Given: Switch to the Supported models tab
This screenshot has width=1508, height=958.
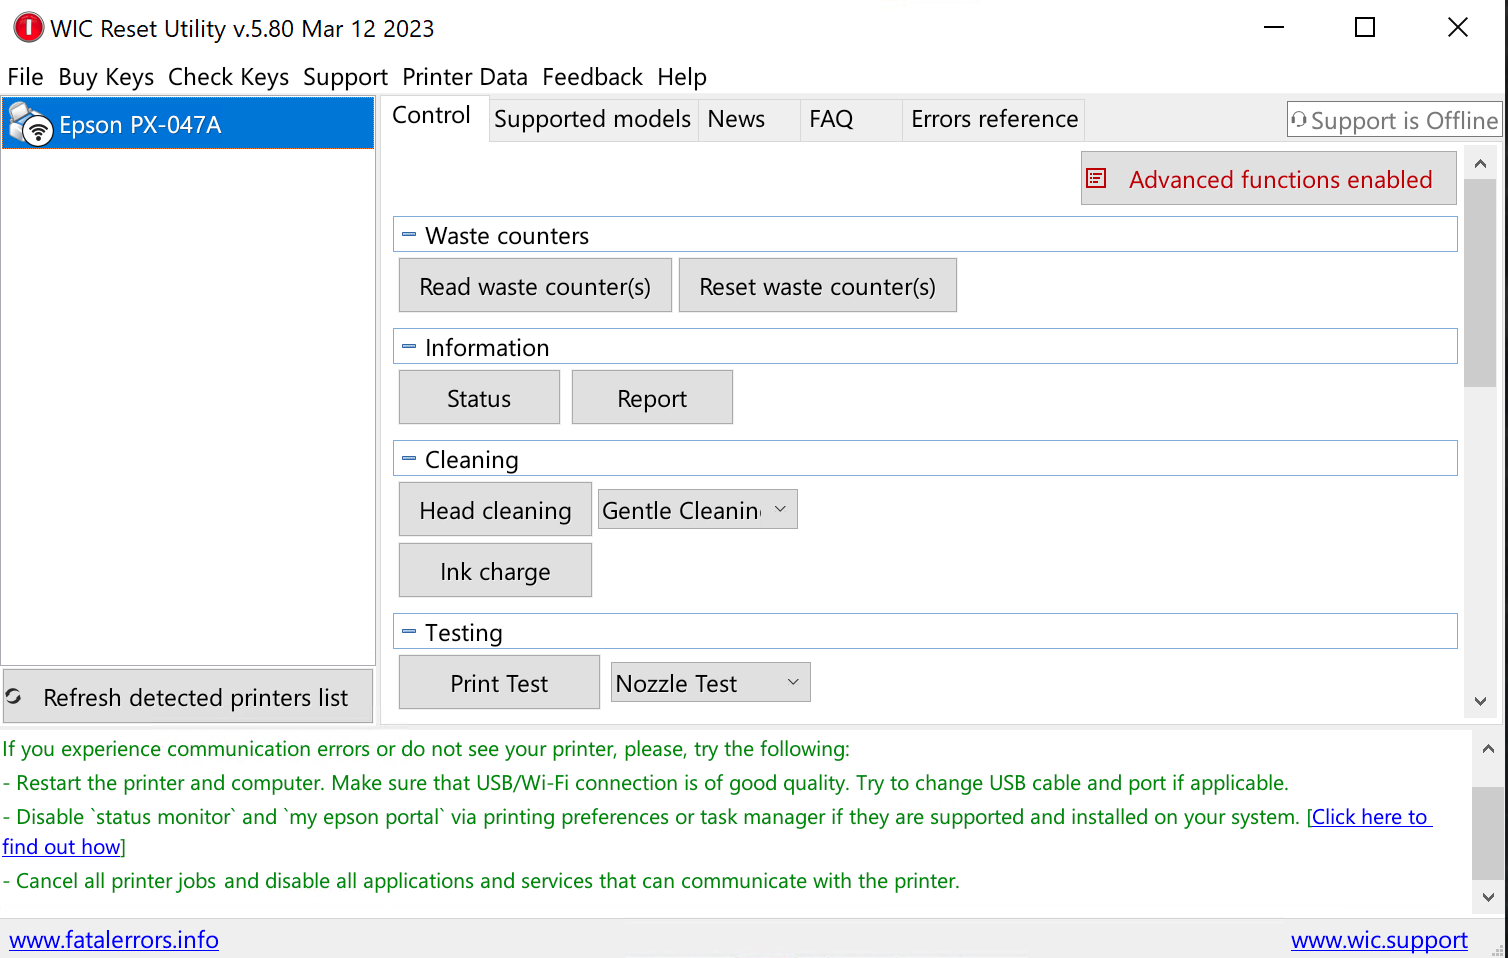Looking at the screenshot, I should (x=592, y=120).
